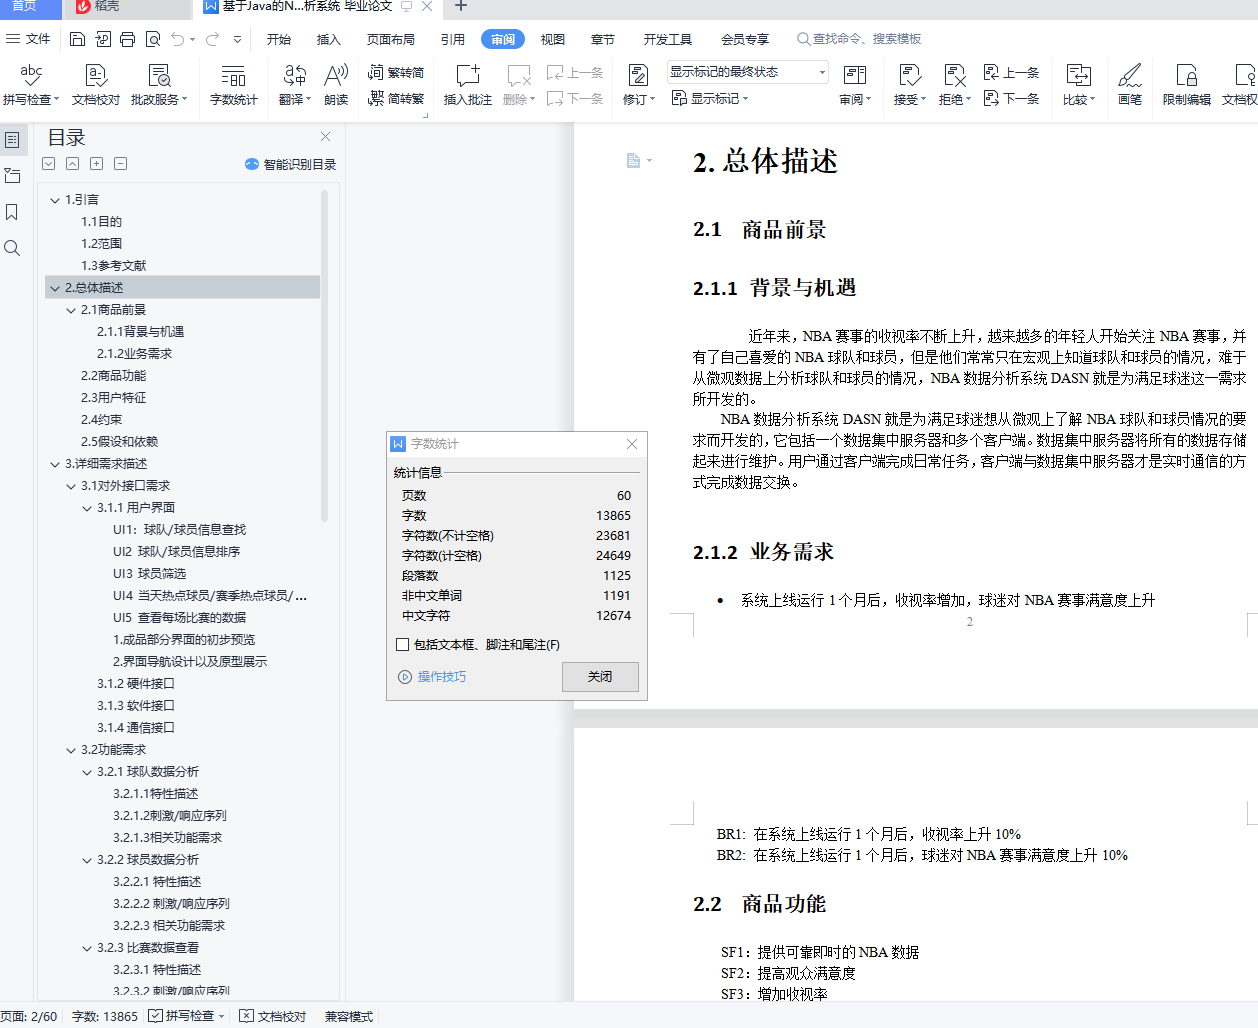The image size is (1258, 1028).
Task: Open the 显示标记 dropdown
Action: [x=710, y=98]
